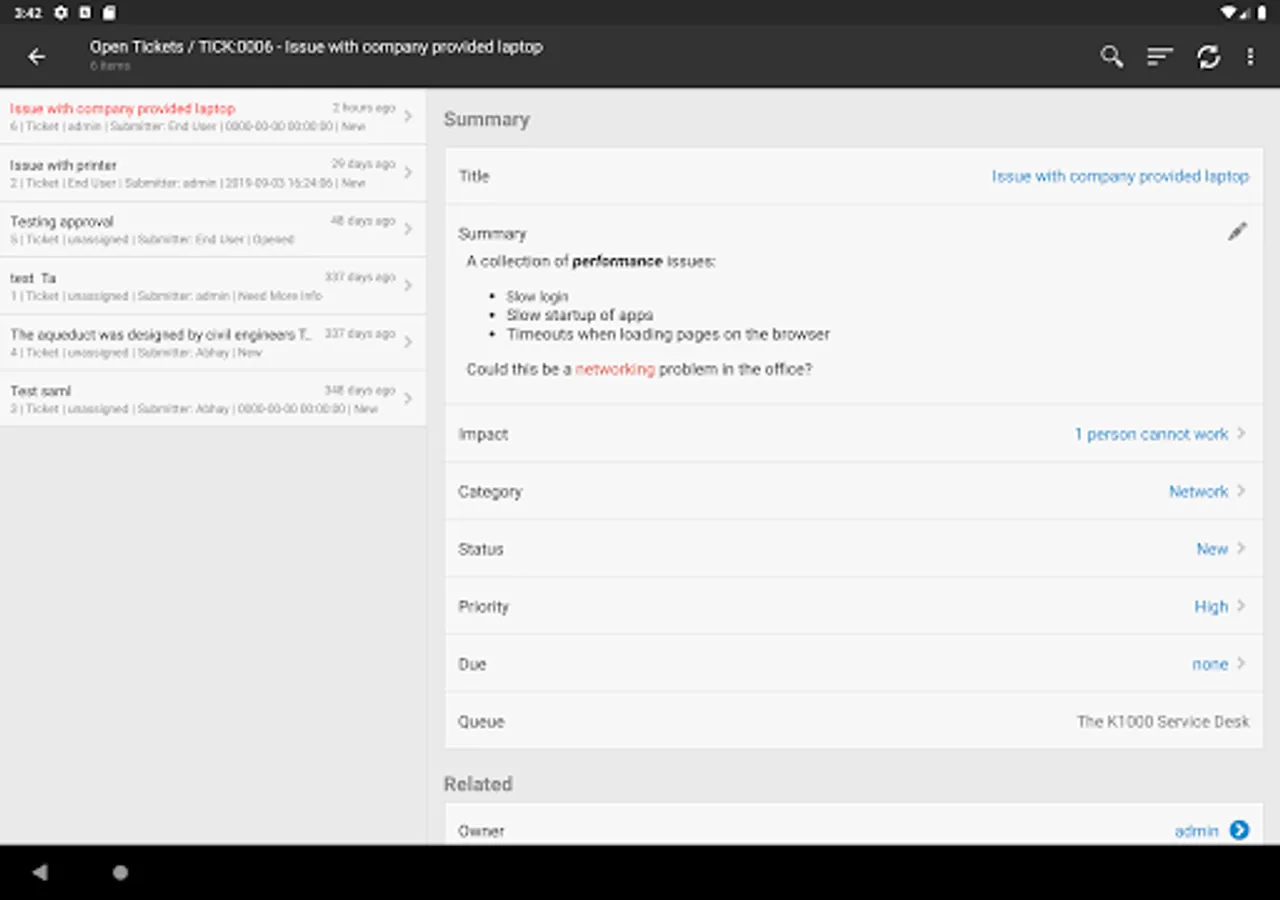Open Impact chevron '1 person cannot work'

pyautogui.click(x=1241, y=434)
